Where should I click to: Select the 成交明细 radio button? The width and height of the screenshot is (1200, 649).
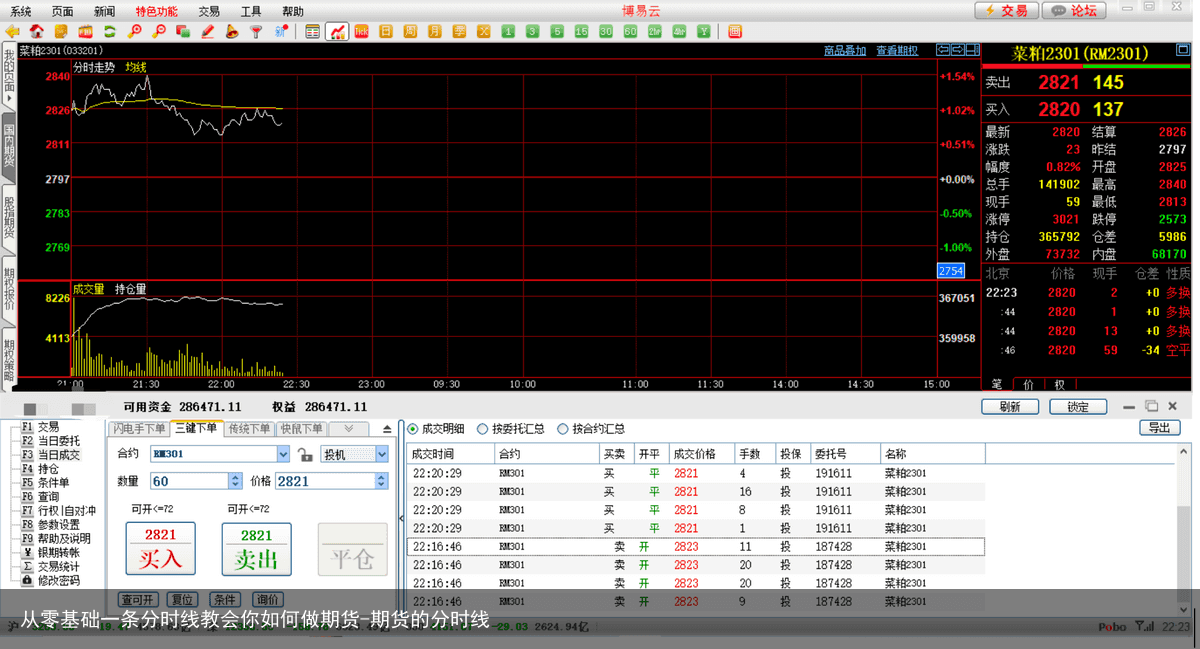(x=413, y=429)
